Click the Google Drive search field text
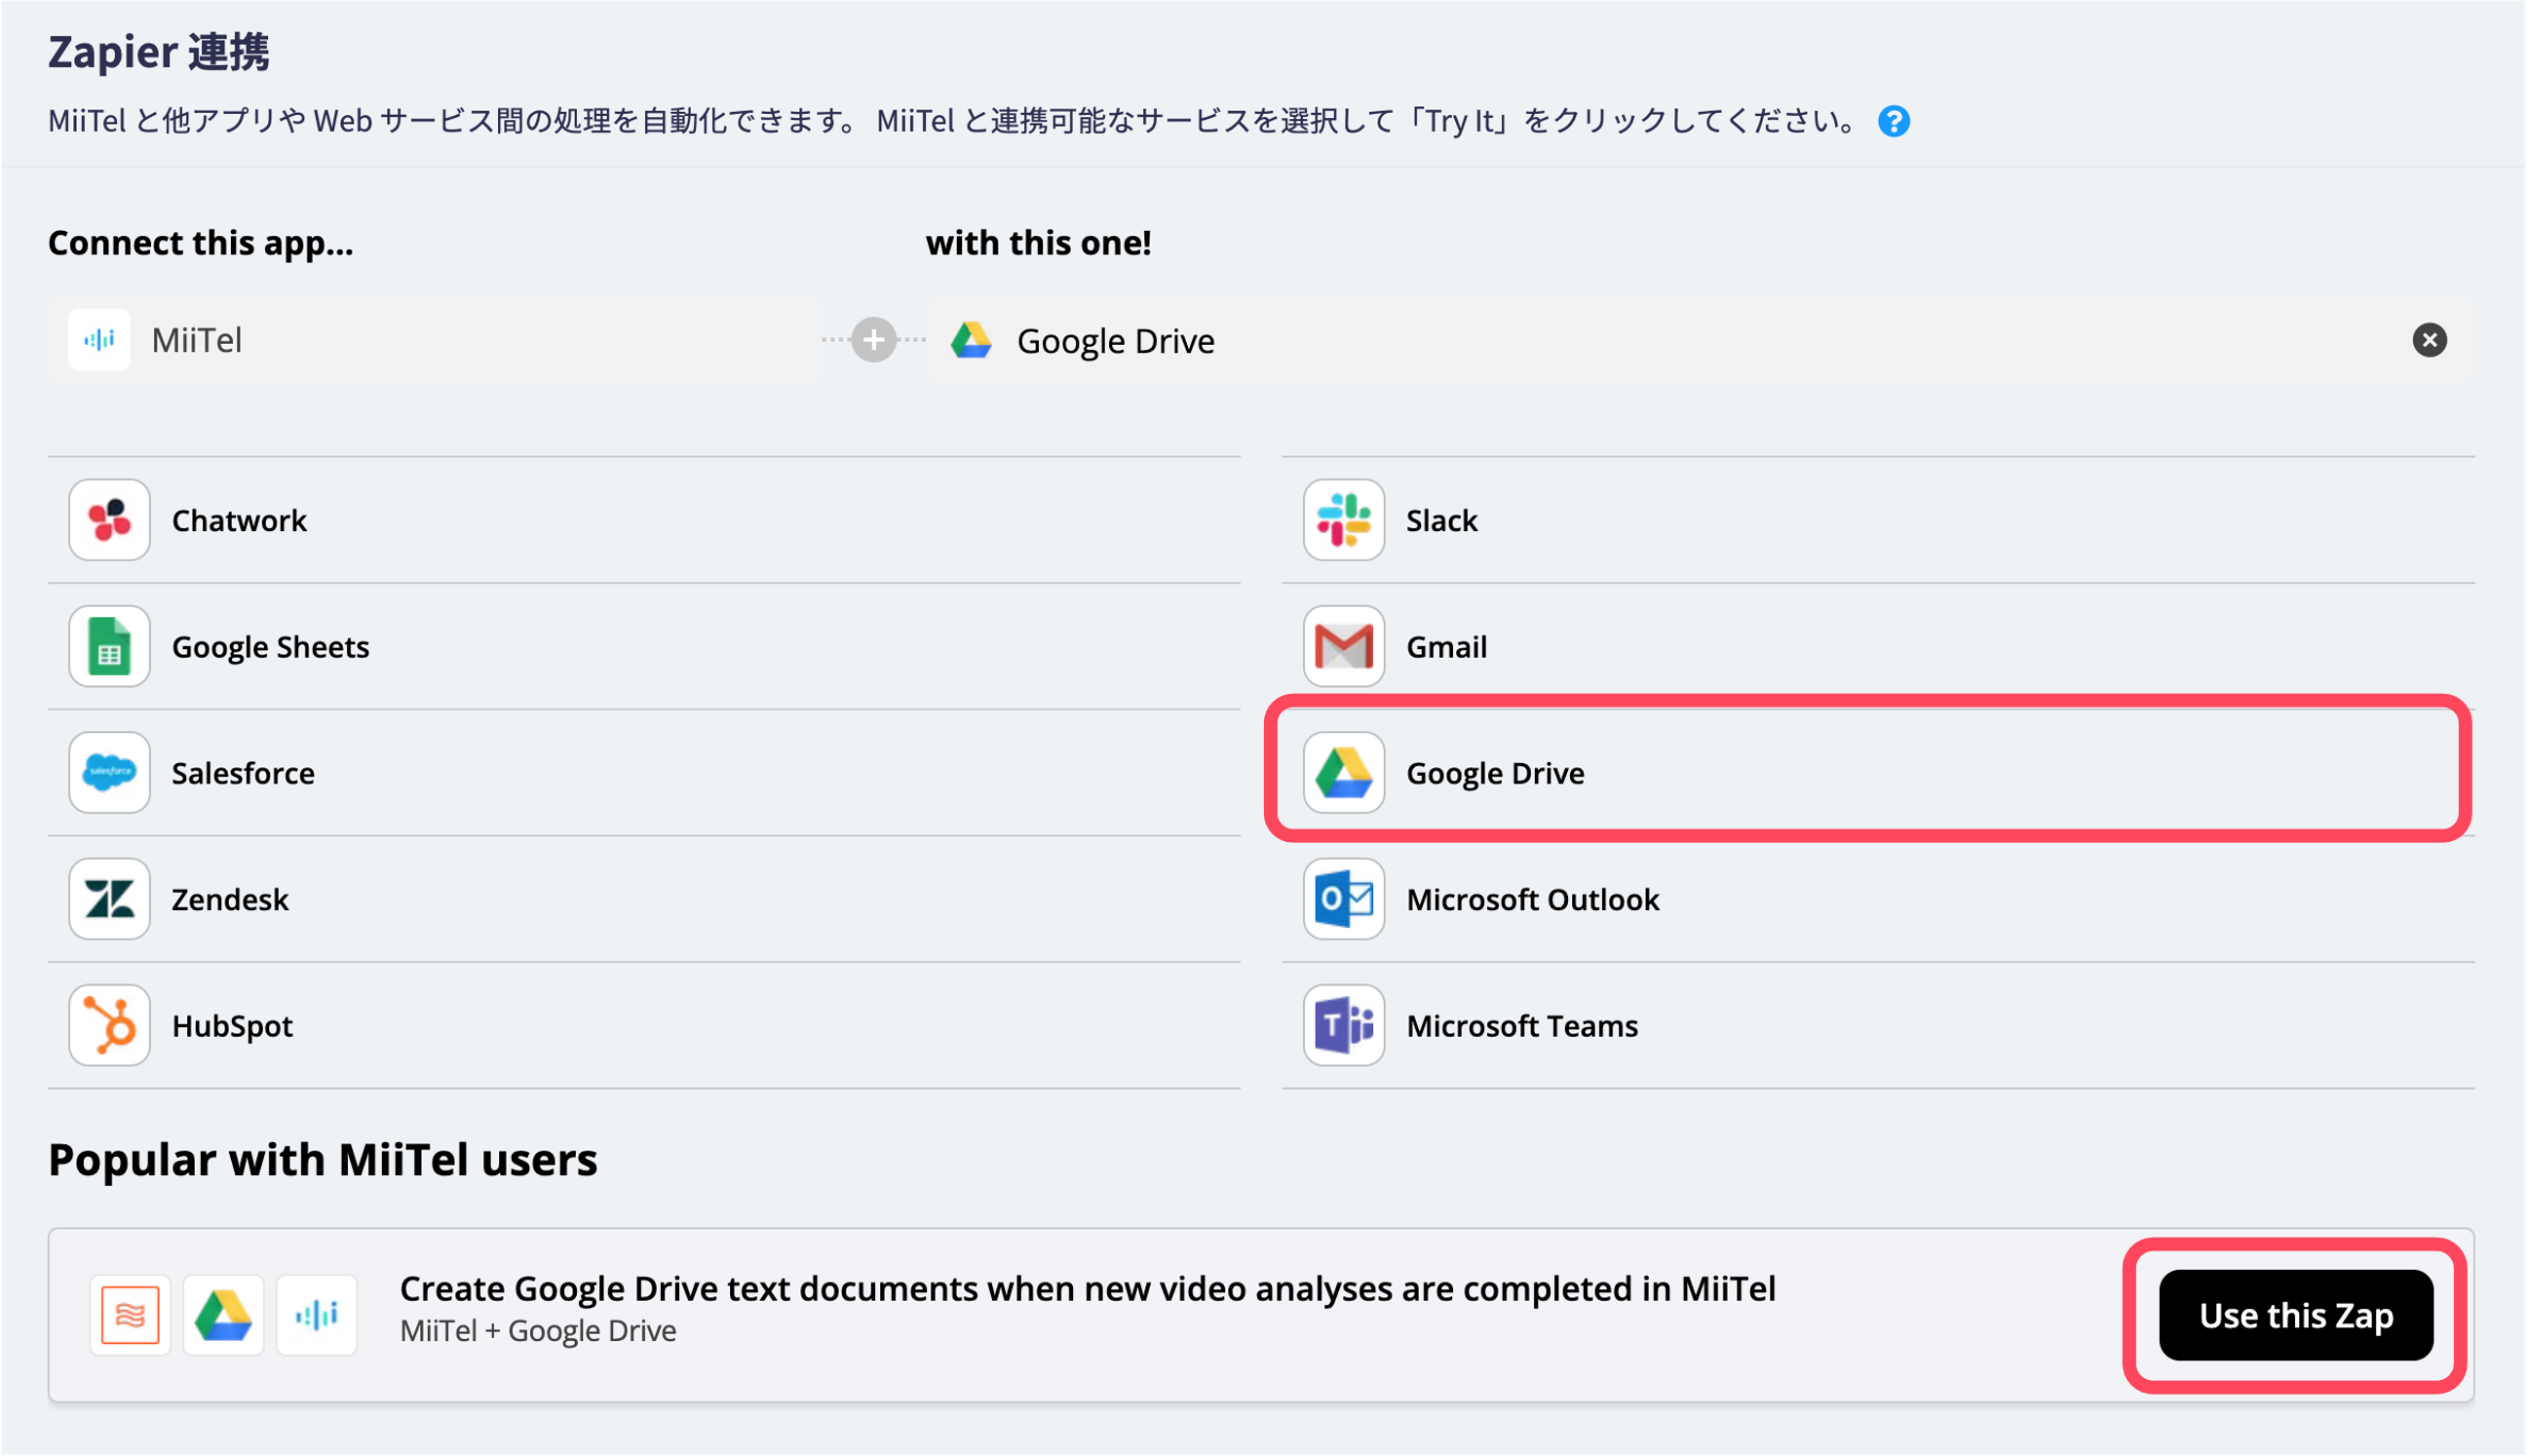 [x=1116, y=341]
